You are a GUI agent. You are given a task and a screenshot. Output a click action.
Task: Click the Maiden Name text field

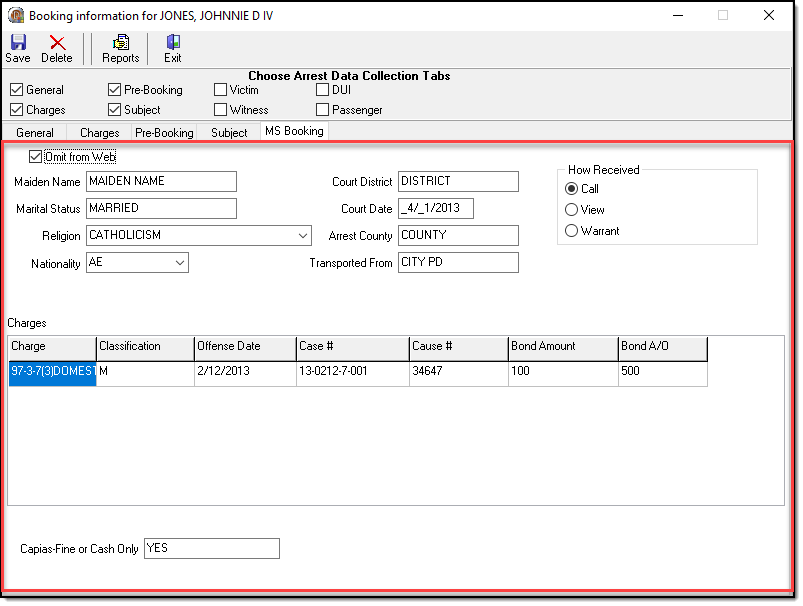coord(160,181)
